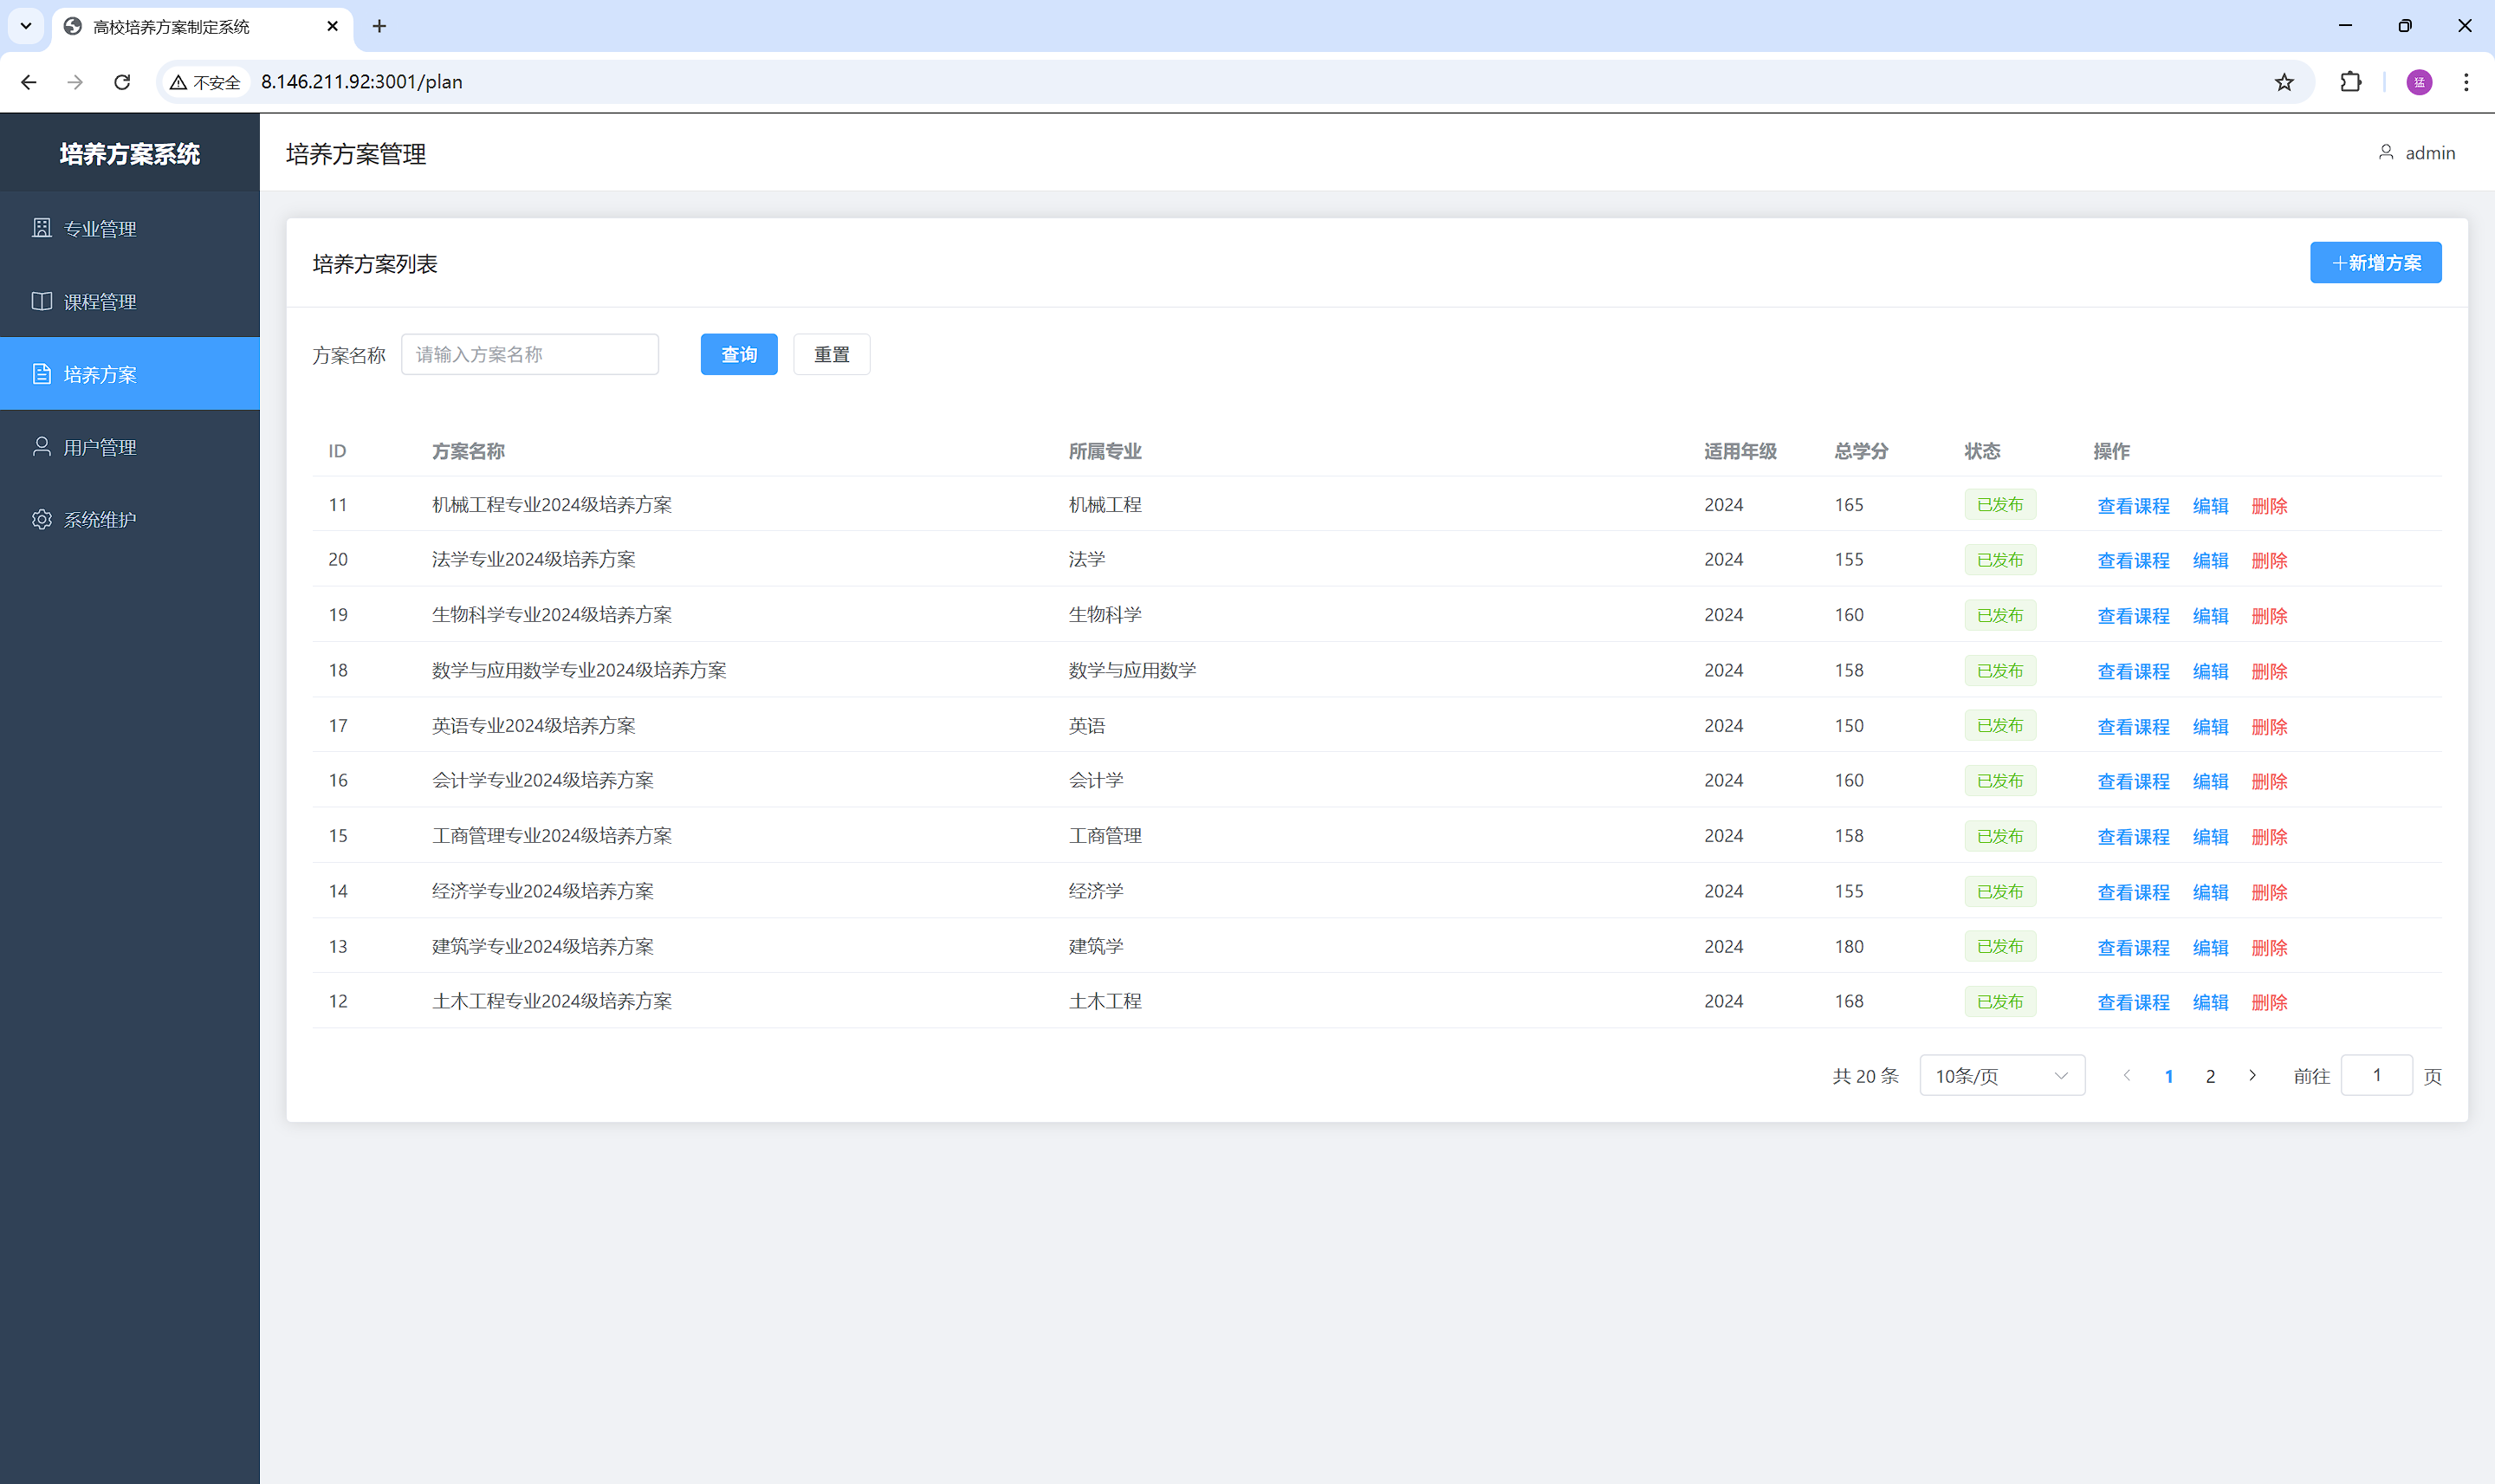Screen dimensions: 2495x1484
Task: Reload the page with refresh icon
Action: 122,82
